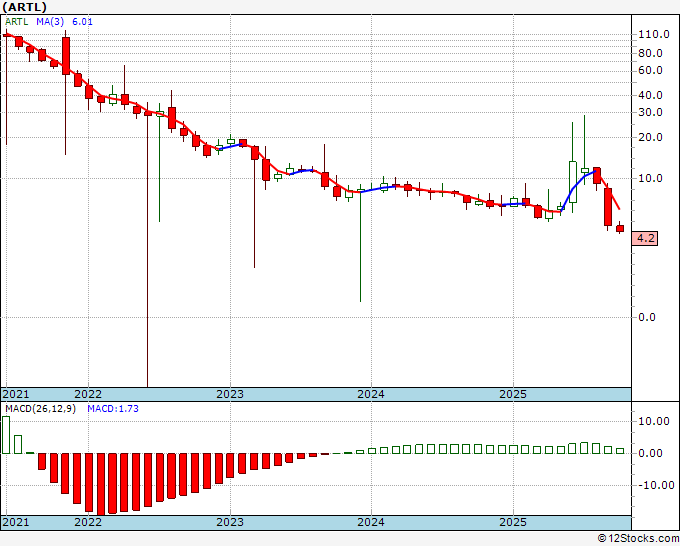This screenshot has width=680, height=546.
Task: Click the MACD:1.73 value label
Action: tap(113, 409)
